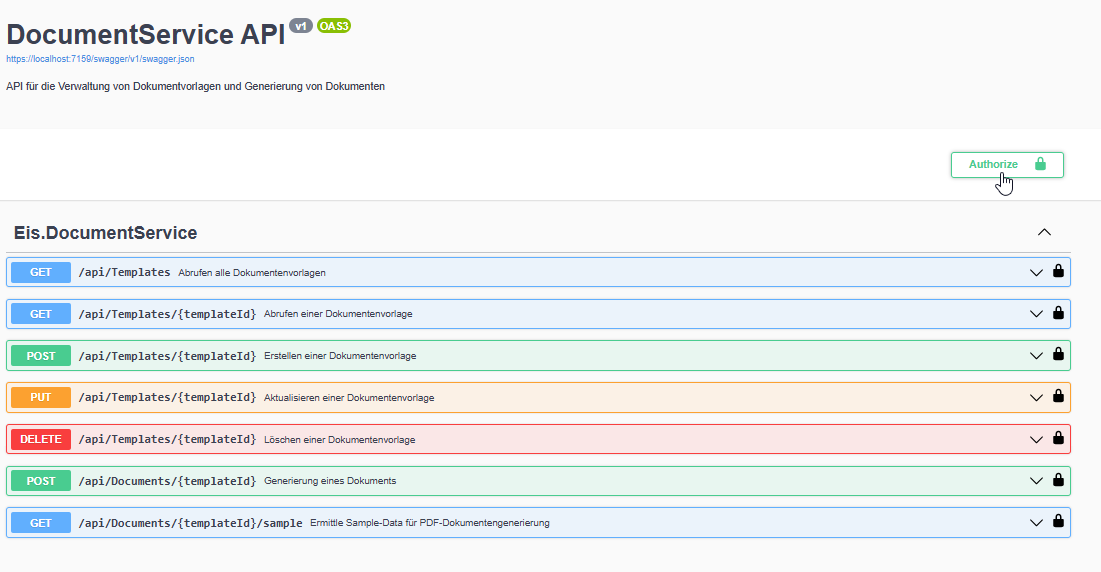The width and height of the screenshot is (1101, 572).
Task: Click 'Abrufen alle Dokumentenvorlagen' description
Action: [251, 272]
